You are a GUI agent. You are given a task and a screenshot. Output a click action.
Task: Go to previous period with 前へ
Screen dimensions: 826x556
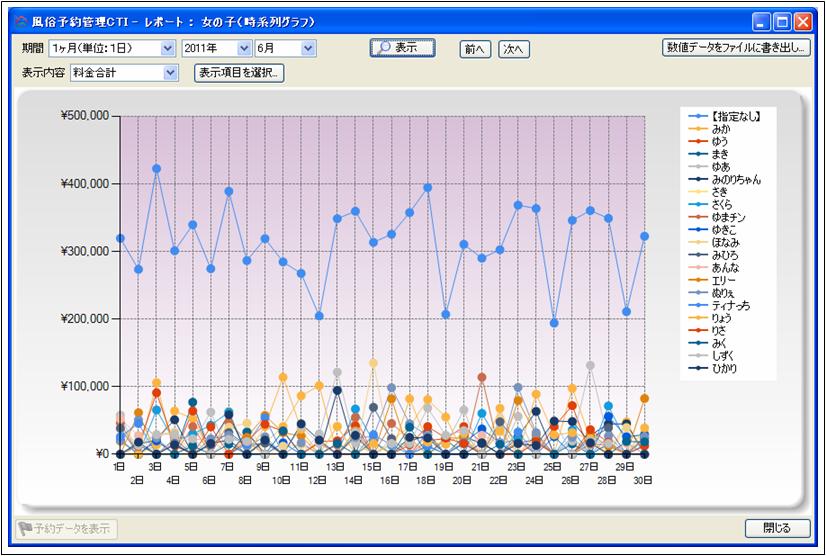tap(474, 48)
